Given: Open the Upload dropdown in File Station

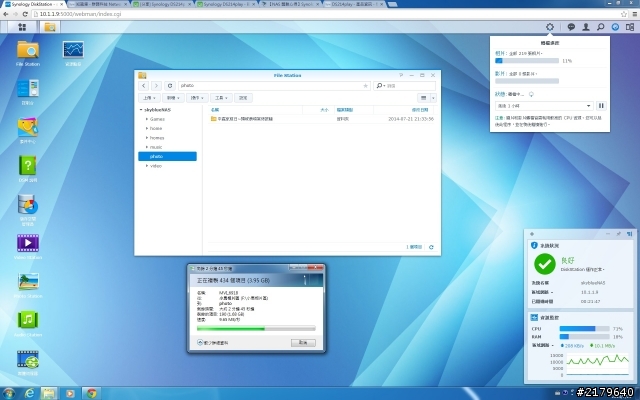Looking at the screenshot, I should click(x=149, y=98).
